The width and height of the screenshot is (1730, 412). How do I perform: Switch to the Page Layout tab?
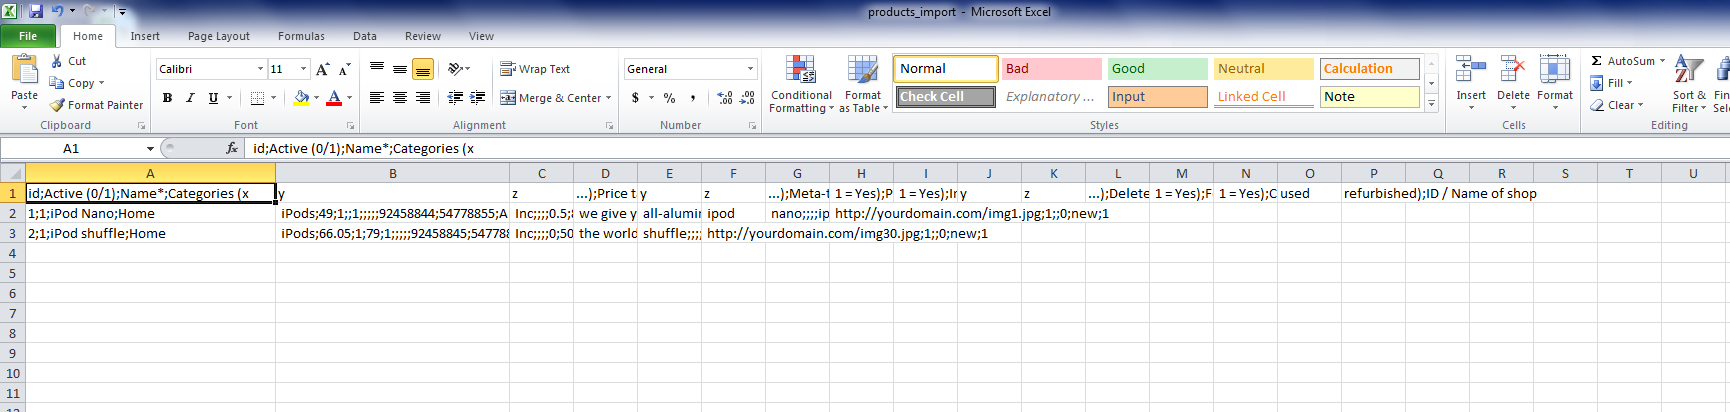(219, 36)
